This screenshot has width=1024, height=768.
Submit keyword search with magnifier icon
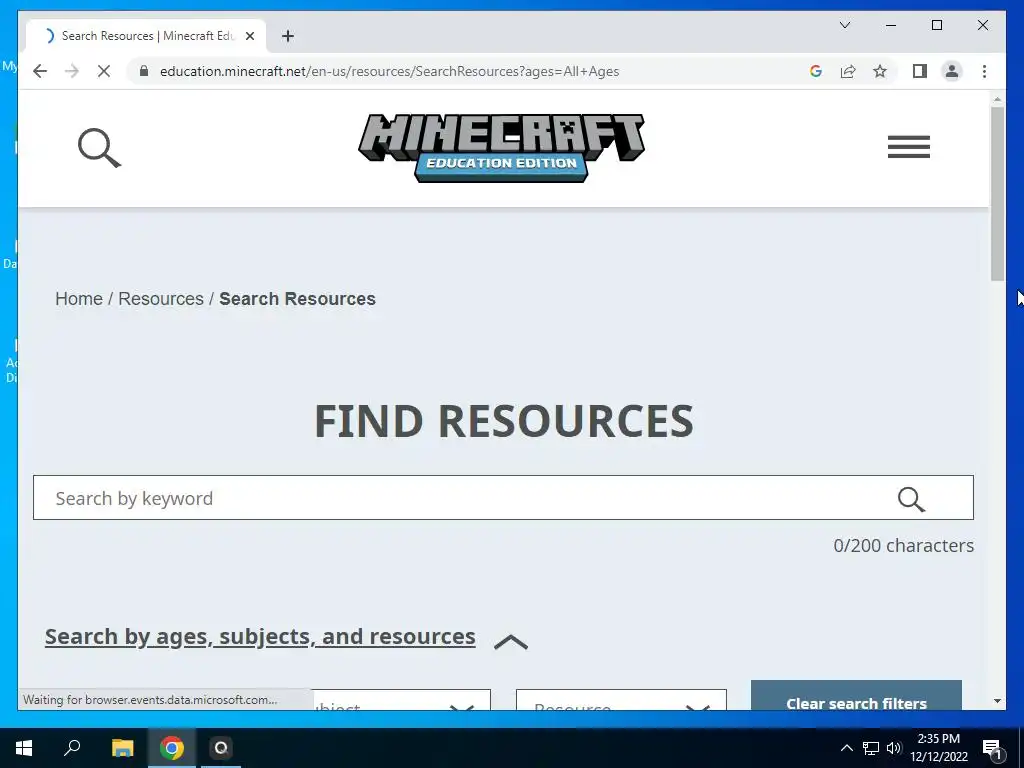tap(911, 499)
